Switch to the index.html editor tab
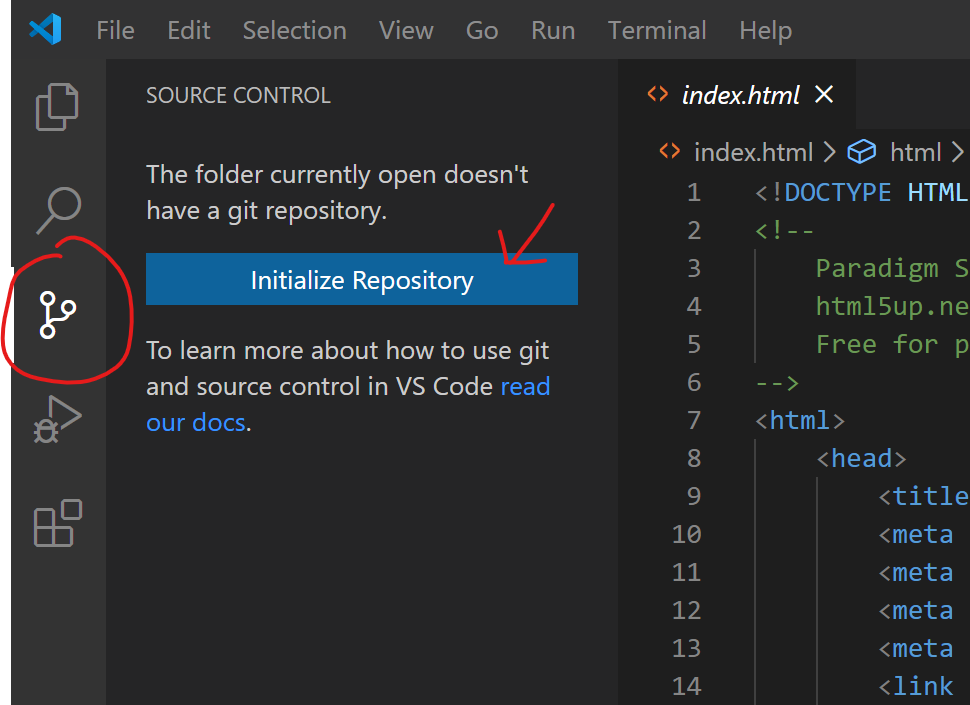The image size is (970, 705). point(740,95)
